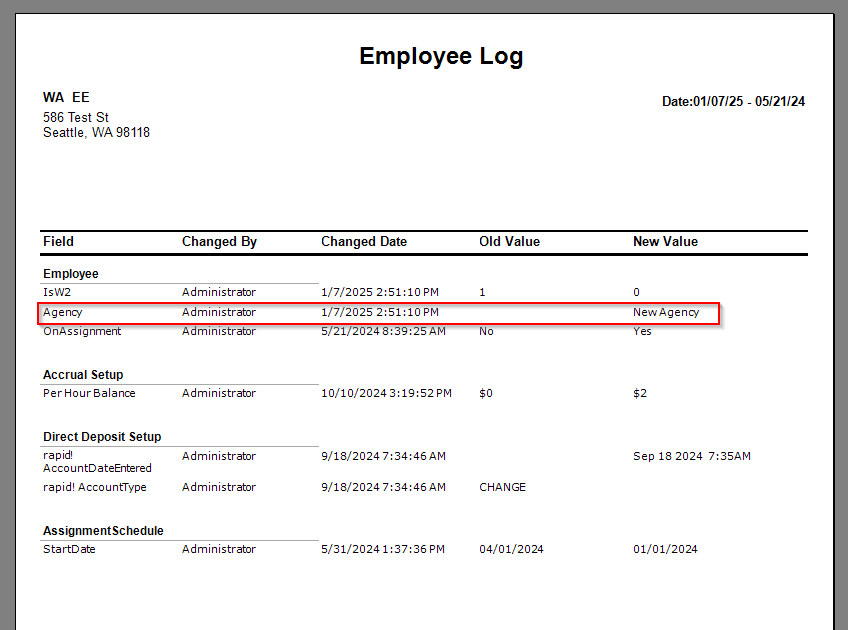Screen dimensions: 848x630
Task: Select the Employee section heading
Action: pos(71,274)
